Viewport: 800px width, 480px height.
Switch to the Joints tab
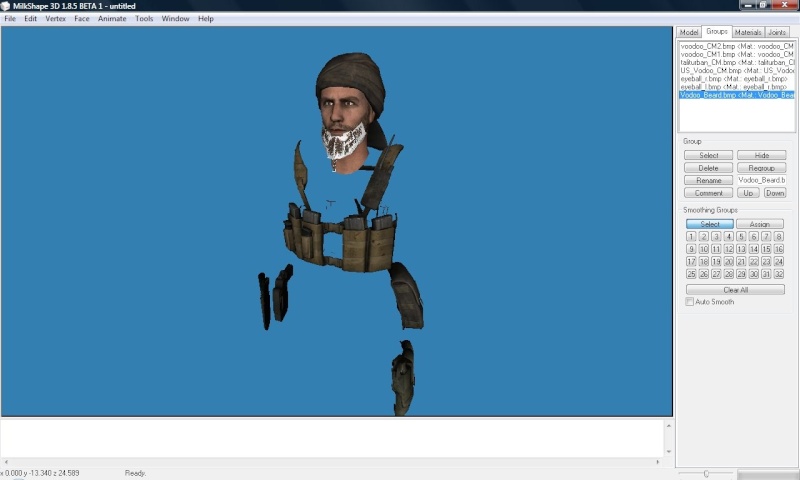777,32
